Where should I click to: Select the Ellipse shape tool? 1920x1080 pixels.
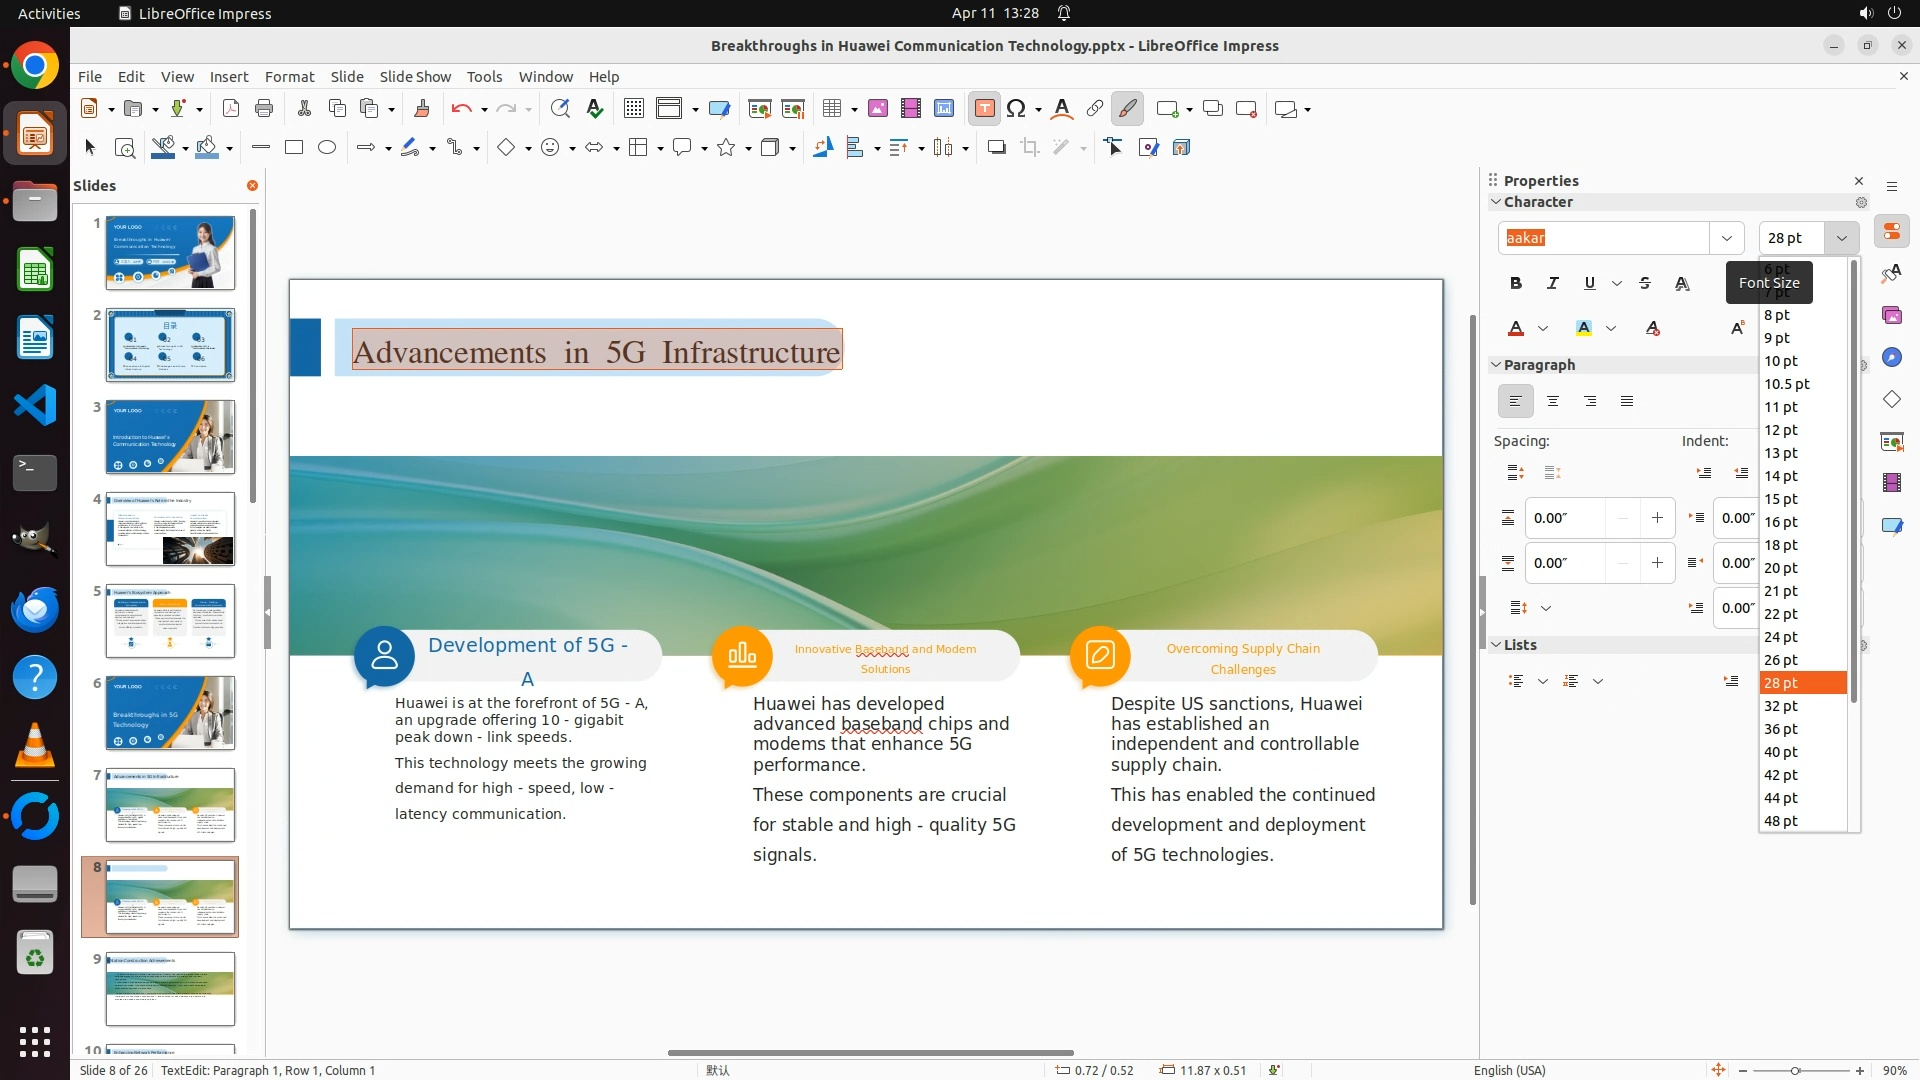point(327,148)
